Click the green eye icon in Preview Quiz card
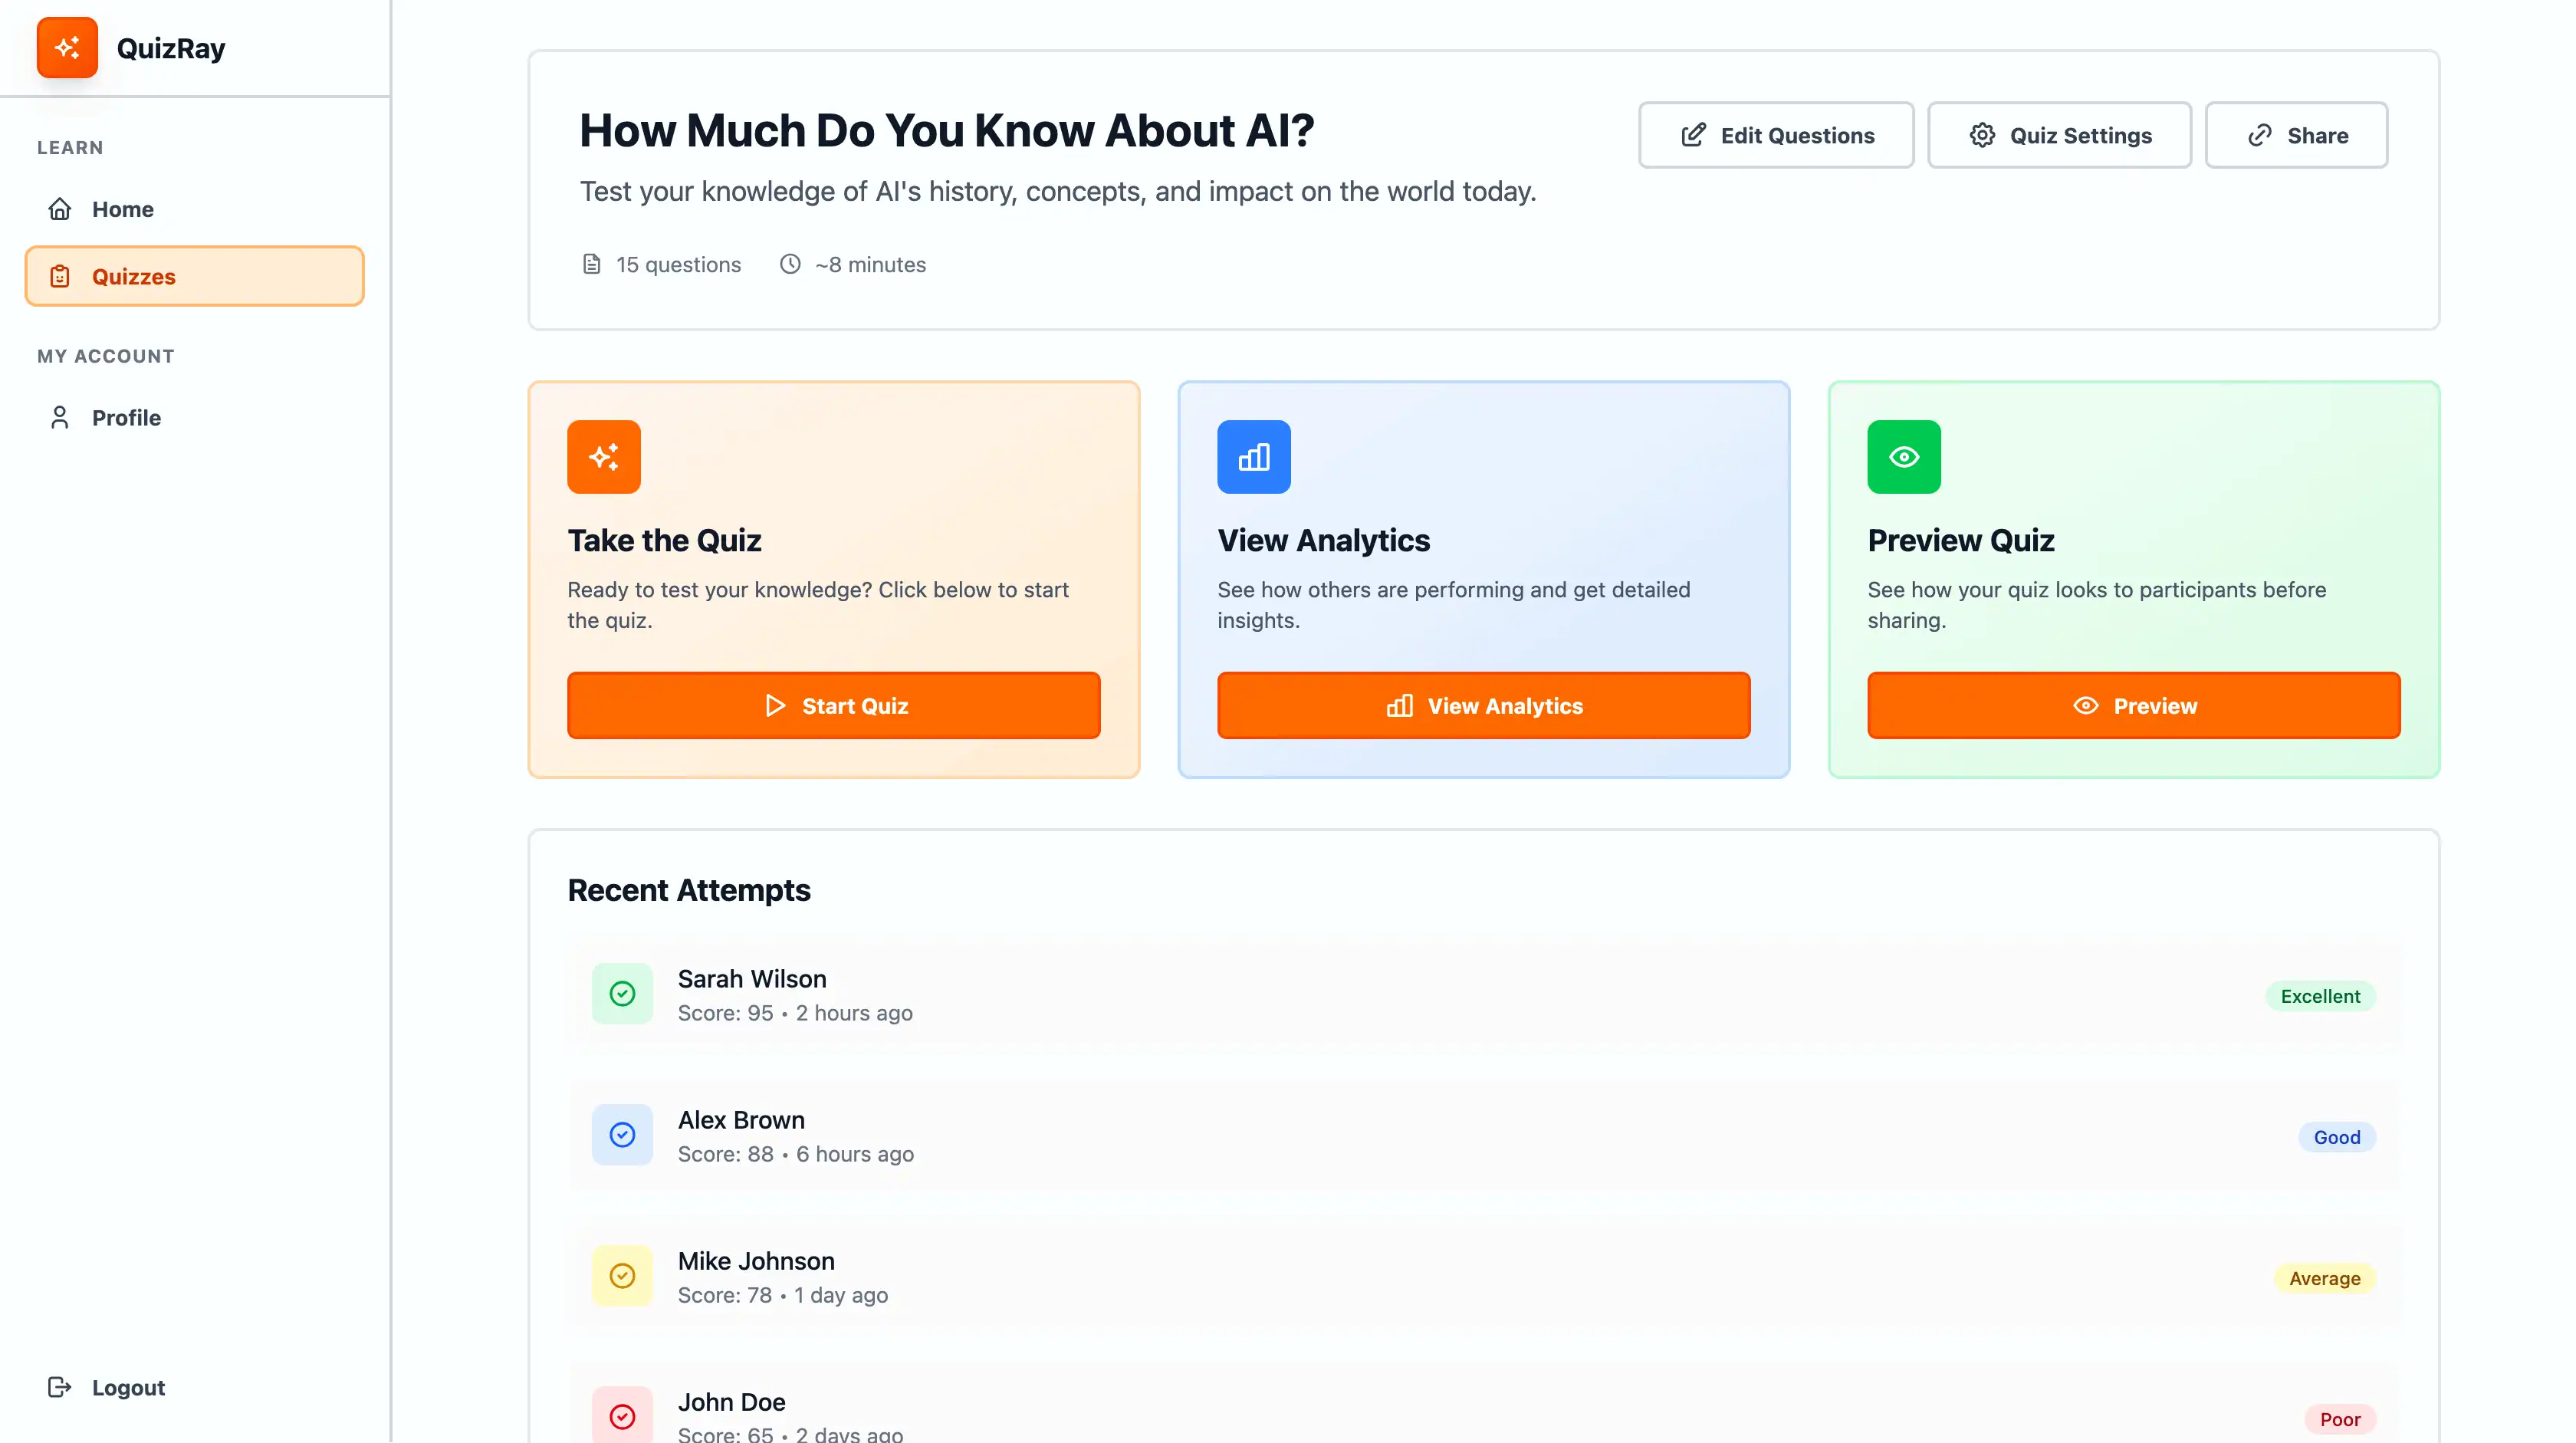This screenshot has height=1443, width=2576. [x=1904, y=457]
